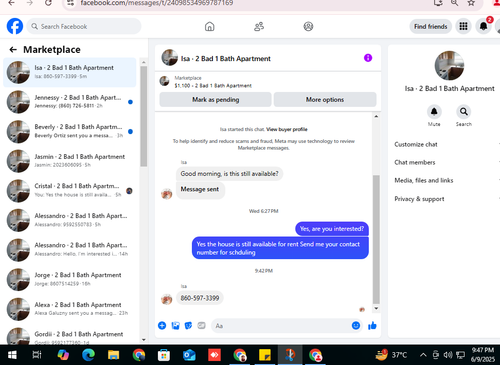This screenshot has height=365, width=500.
Task: Click the 860-597-3399 message bubble
Action: (x=200, y=298)
